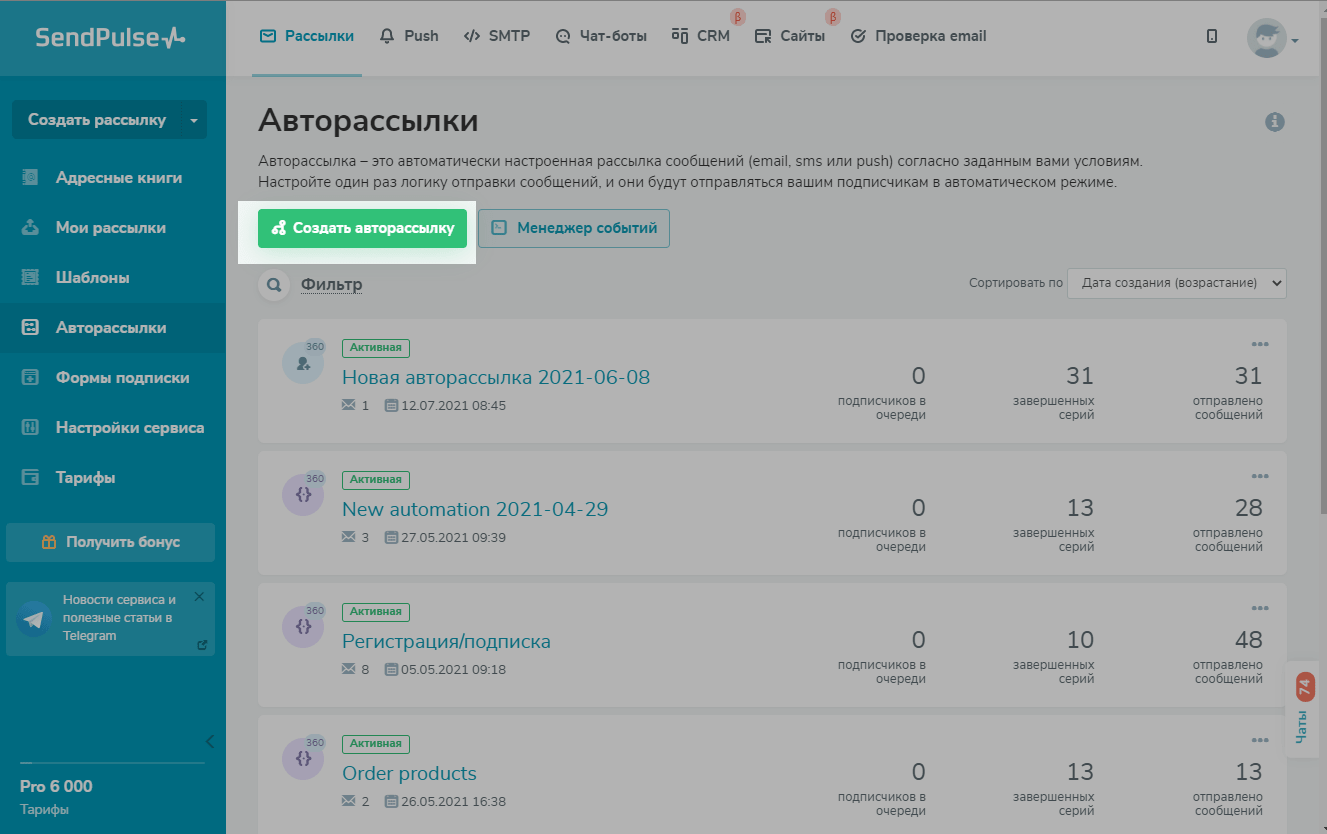Open the sort by date dropdown
The image size is (1327, 834).
[x=1176, y=283]
